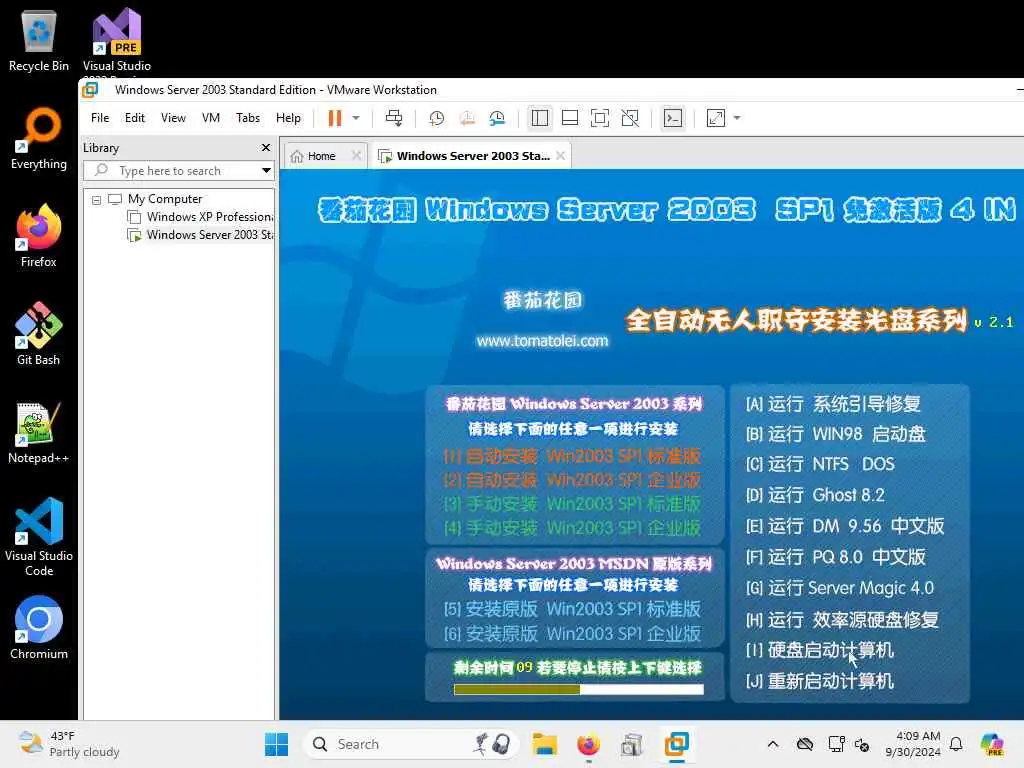Close the Windows Server 2003 tab
This screenshot has width=1024, height=768.
pos(560,155)
